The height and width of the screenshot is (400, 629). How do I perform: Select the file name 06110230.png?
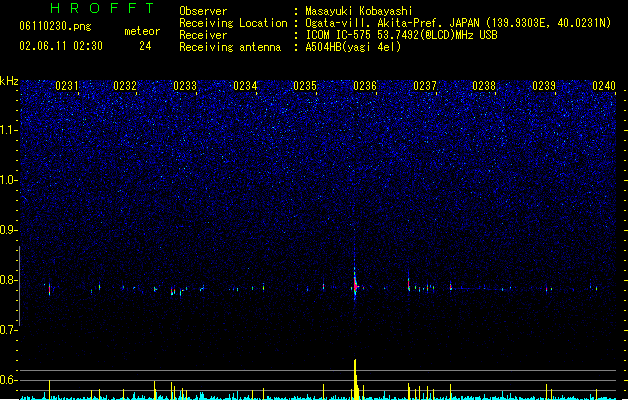tap(55, 26)
